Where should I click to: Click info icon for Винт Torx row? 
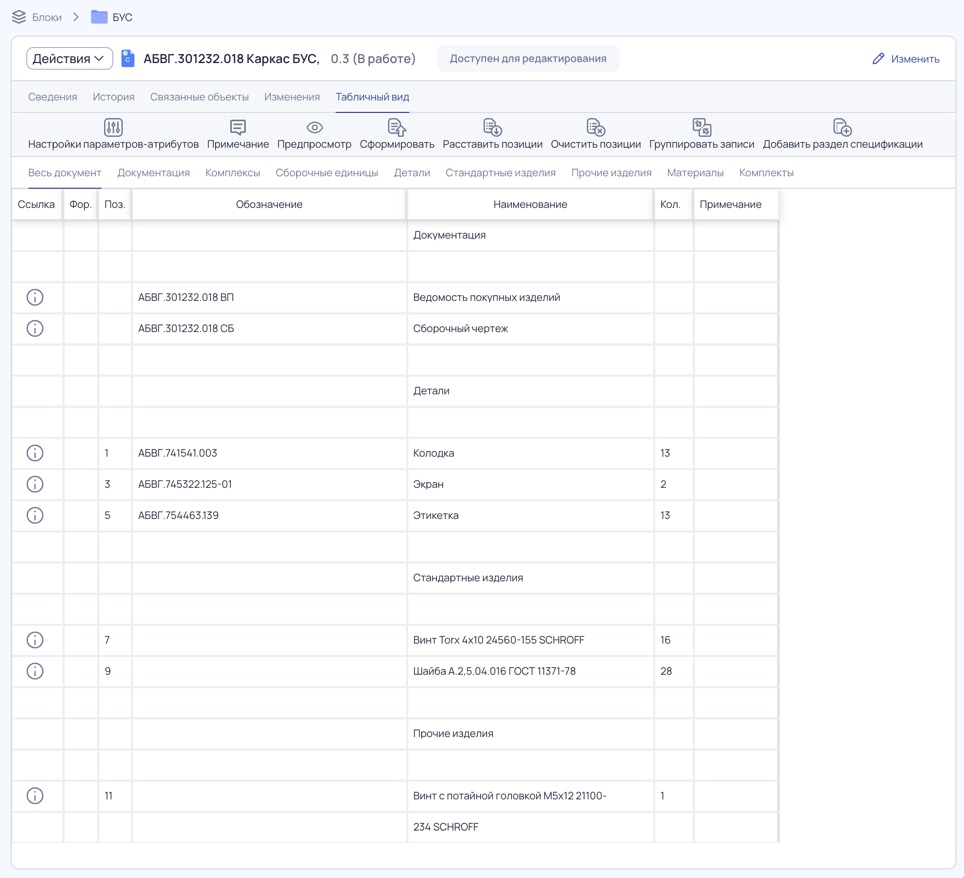[x=35, y=640]
